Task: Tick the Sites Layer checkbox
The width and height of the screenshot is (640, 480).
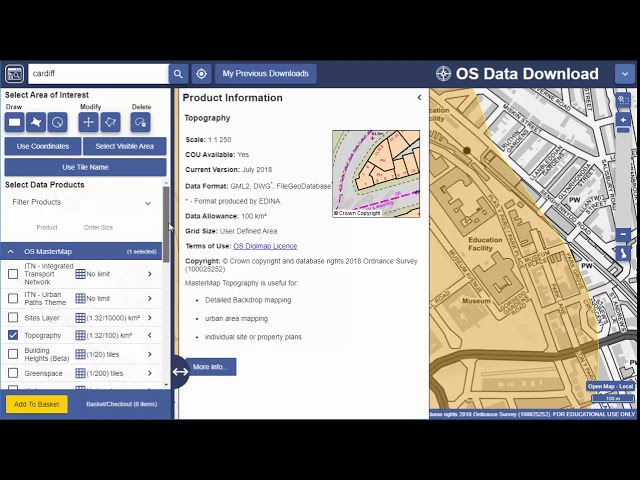Action: (13, 318)
